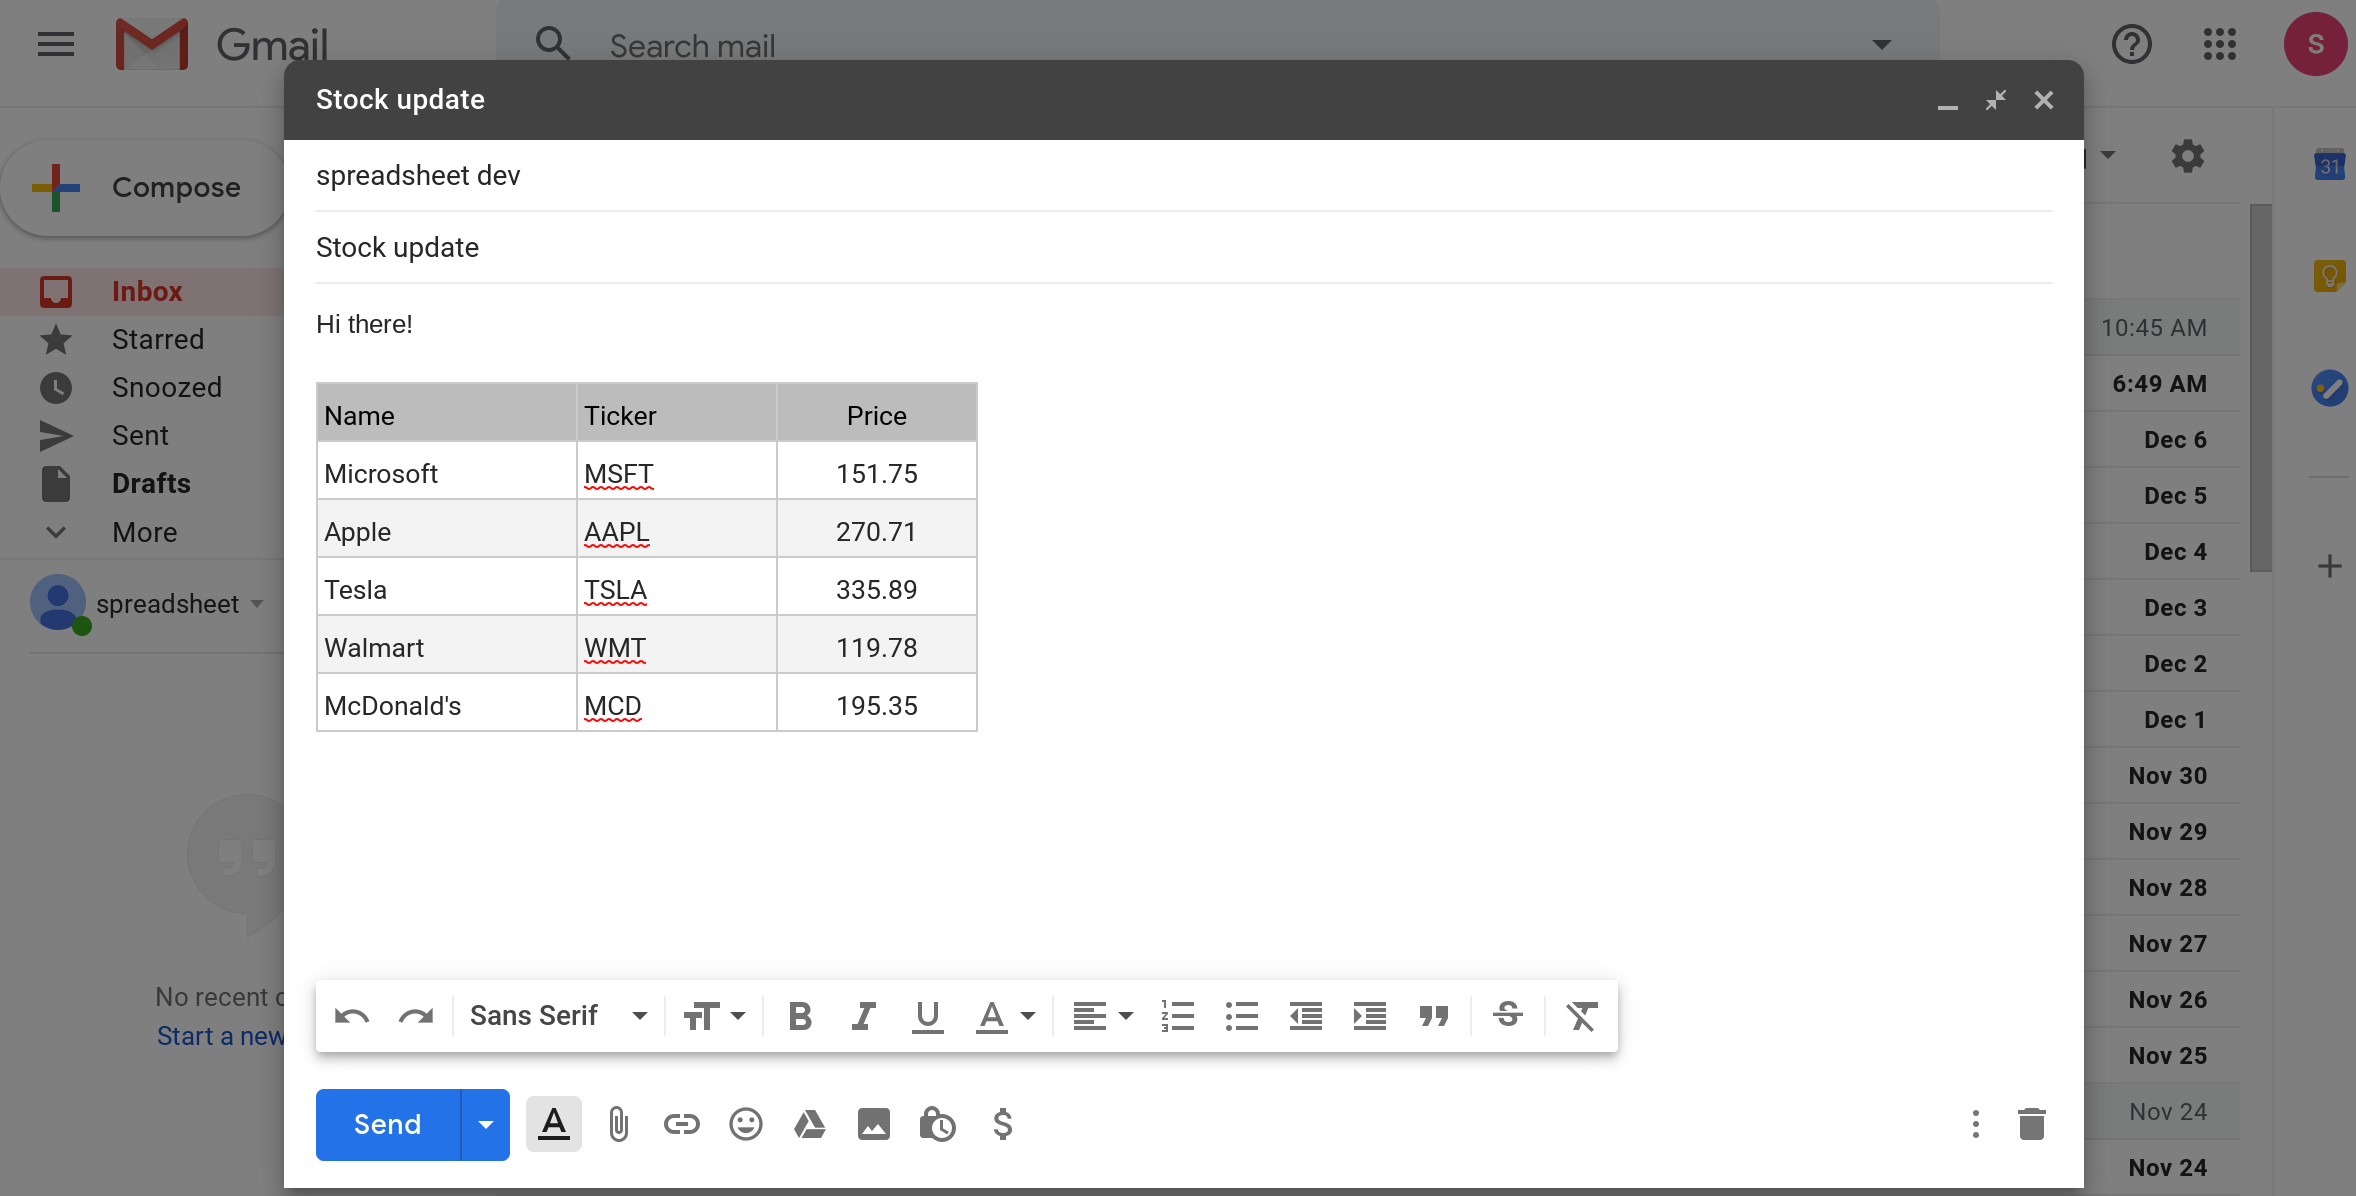Open Google Calendar side panel

coord(2329,164)
